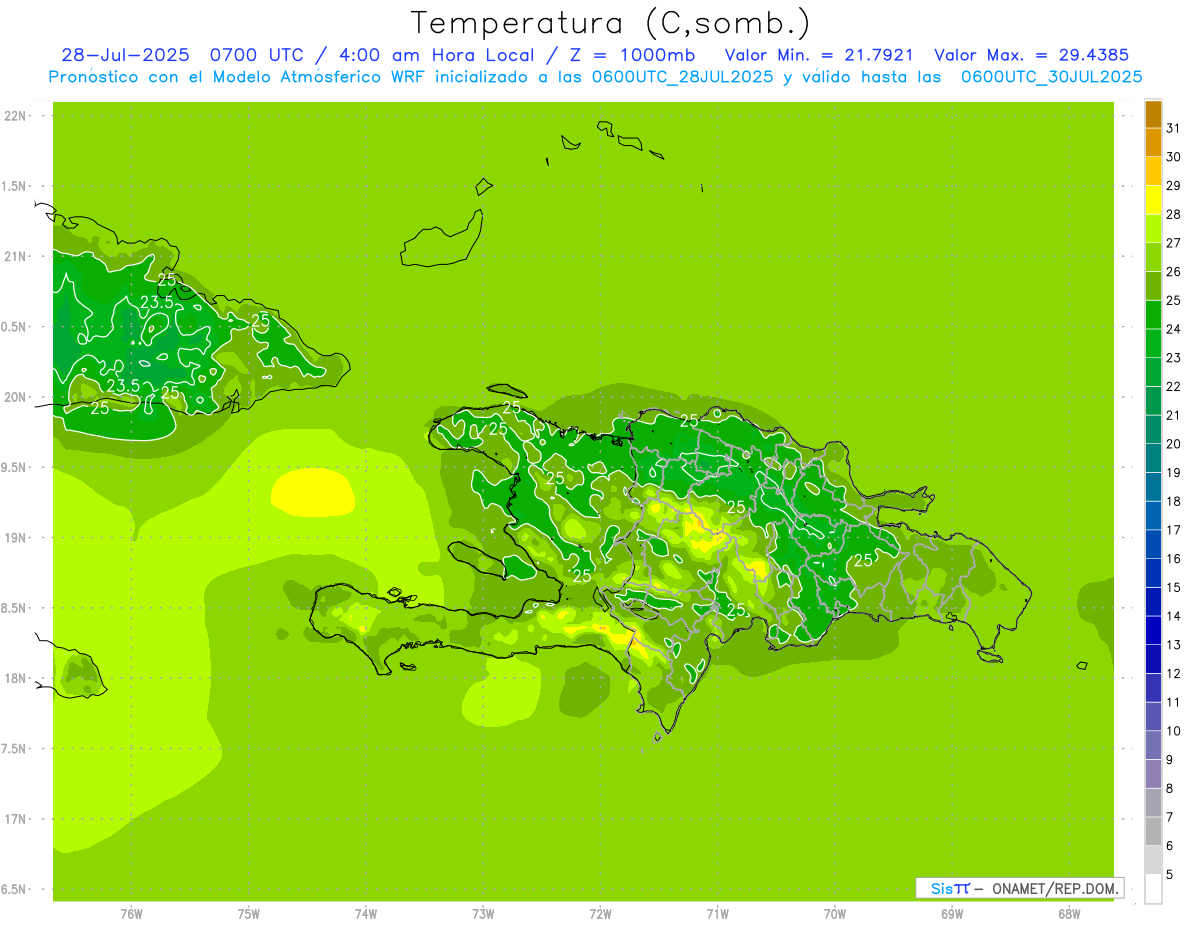Click the "Valor Min. = 21.7921" text

click(818, 55)
